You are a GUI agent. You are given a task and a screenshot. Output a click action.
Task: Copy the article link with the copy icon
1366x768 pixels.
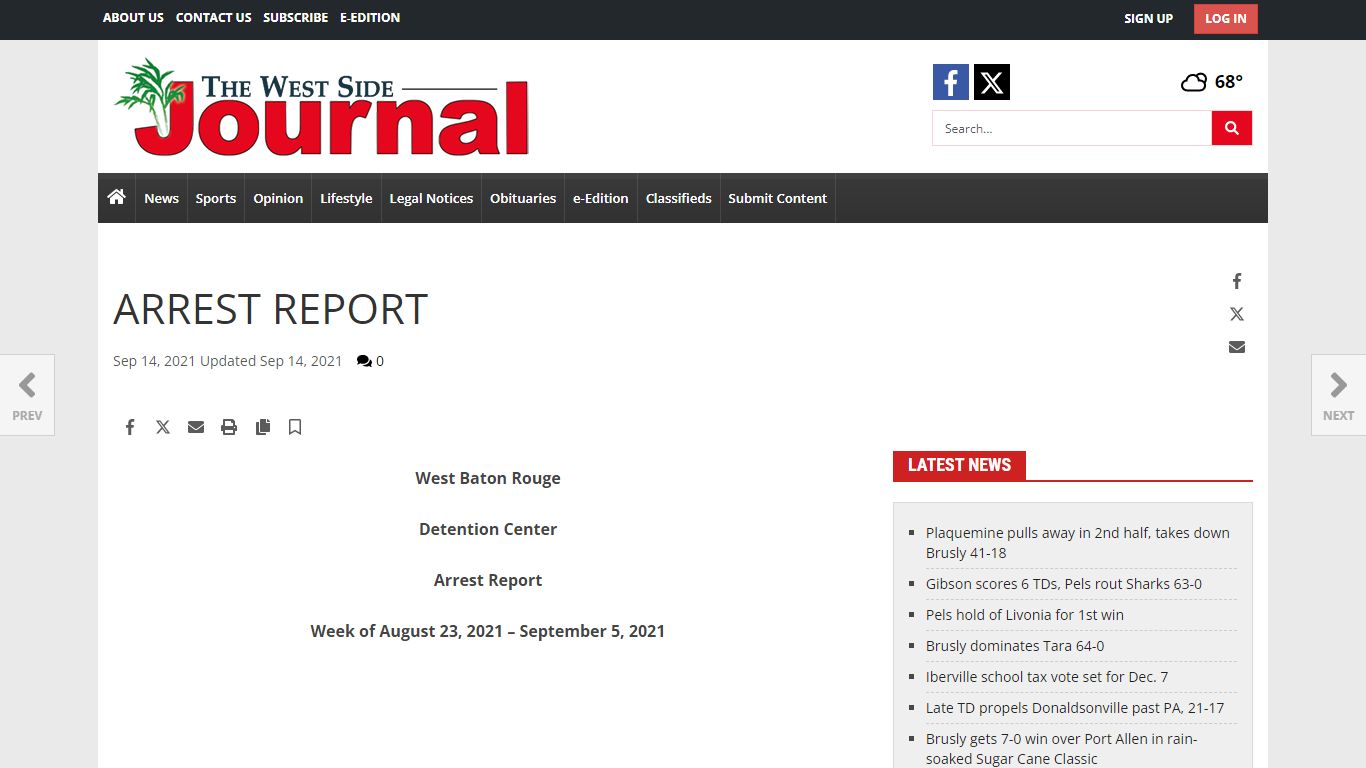tap(263, 427)
